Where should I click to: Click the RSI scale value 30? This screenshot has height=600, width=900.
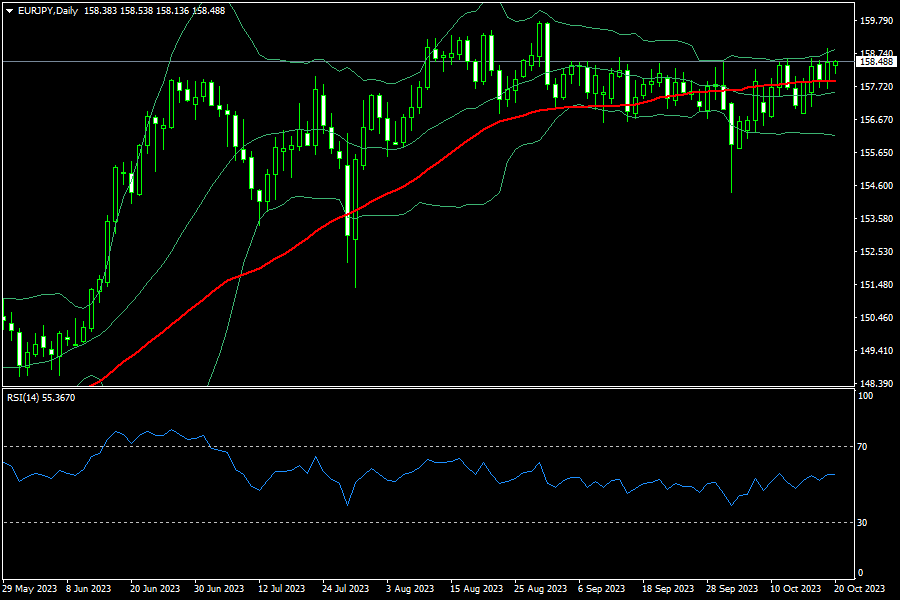(x=862, y=522)
